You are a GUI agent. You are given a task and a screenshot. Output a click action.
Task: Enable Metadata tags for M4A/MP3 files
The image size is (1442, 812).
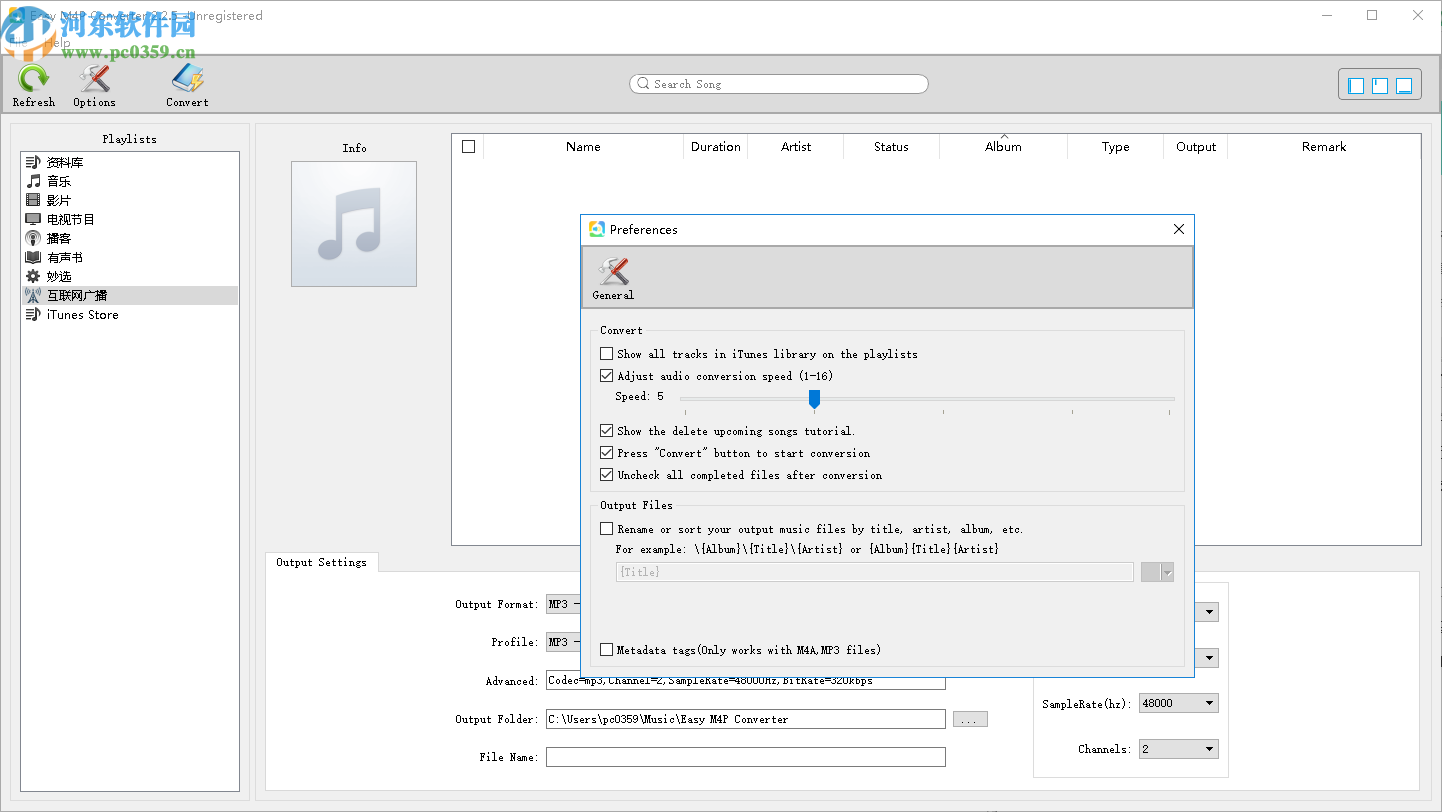tap(606, 649)
